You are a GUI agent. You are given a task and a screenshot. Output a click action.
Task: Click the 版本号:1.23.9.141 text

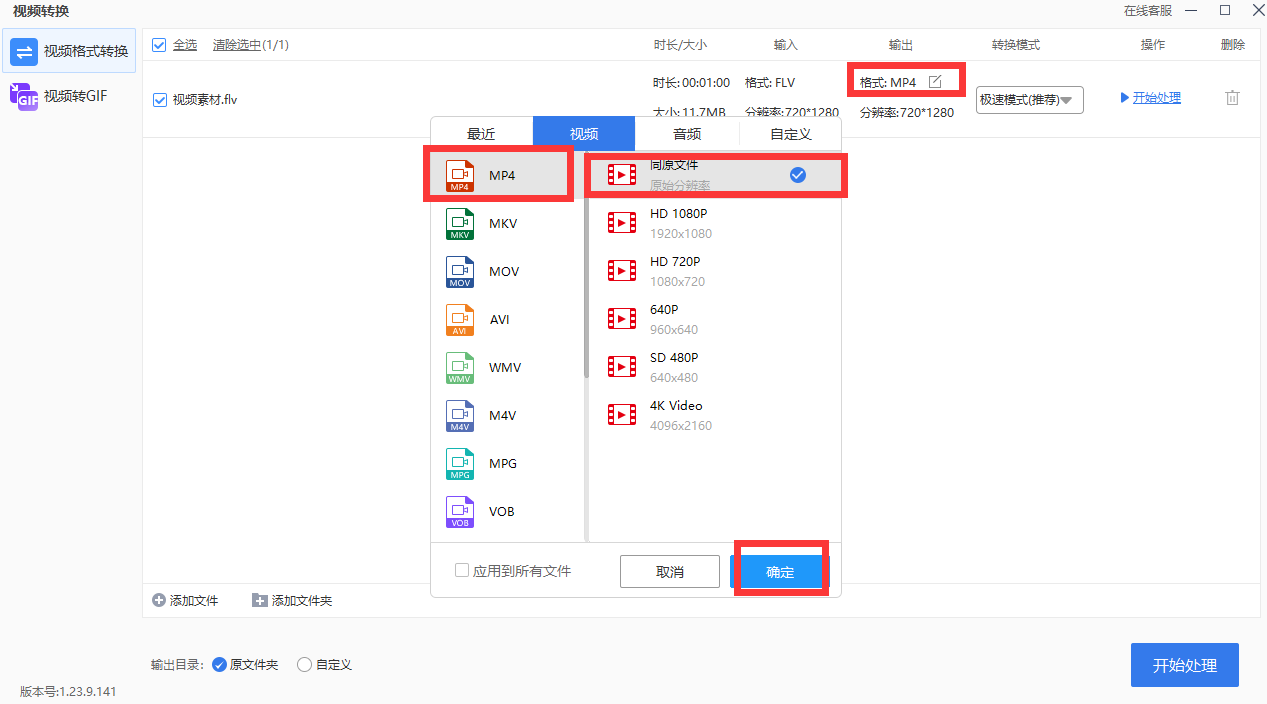point(68,691)
